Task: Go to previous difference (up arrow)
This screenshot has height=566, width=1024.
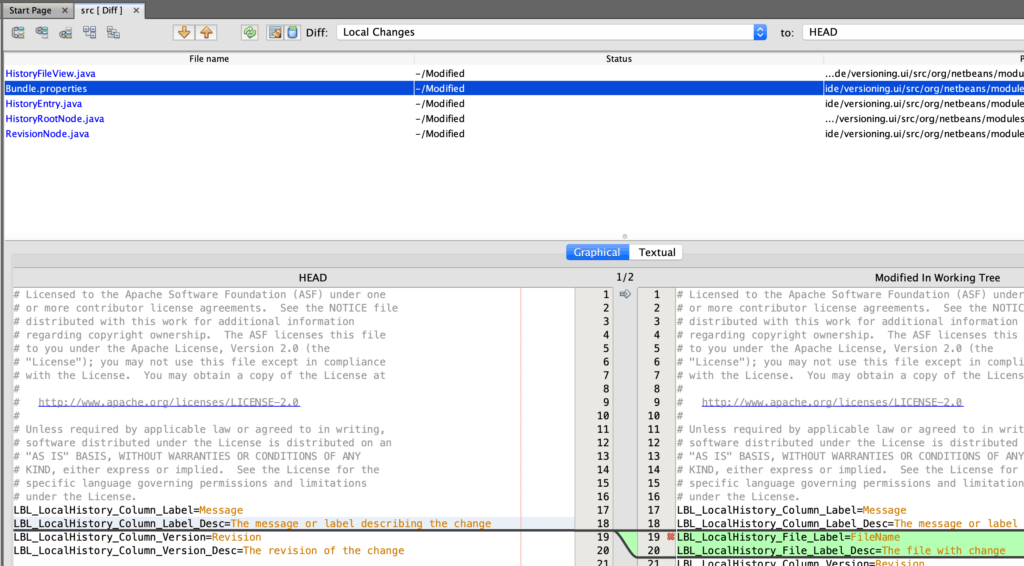Action: pos(206,32)
